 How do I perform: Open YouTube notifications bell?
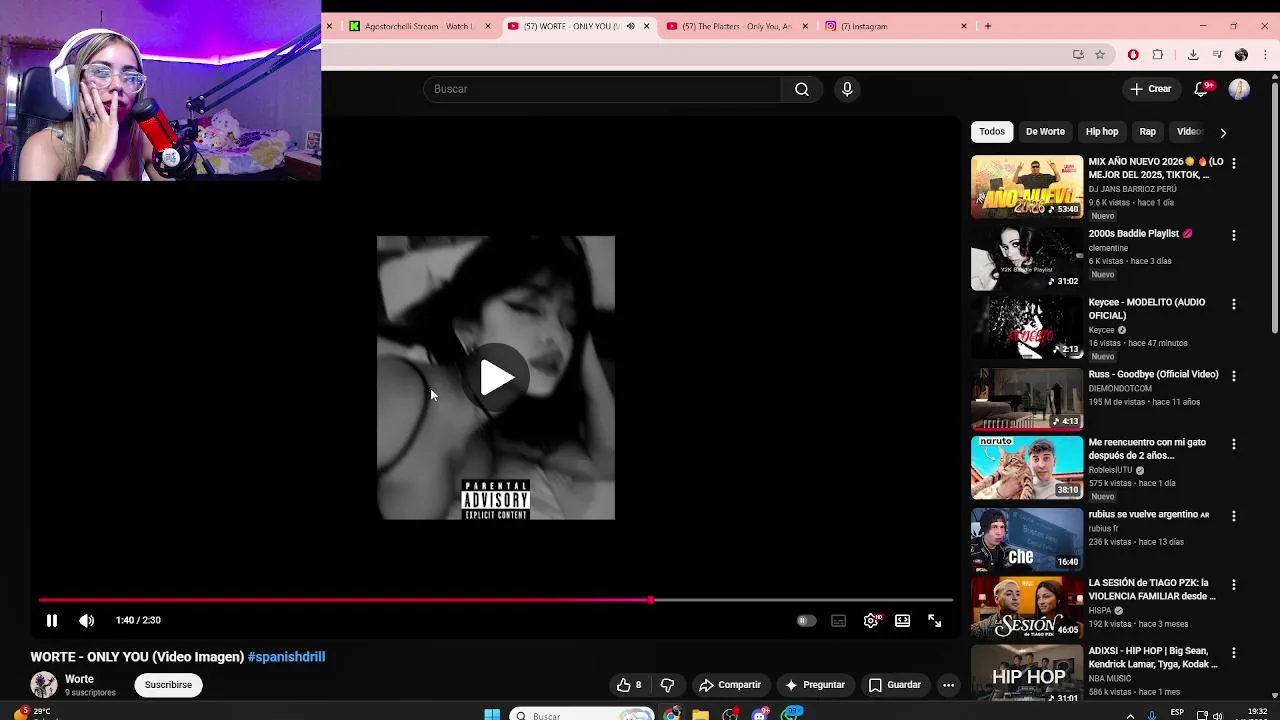[x=1202, y=89]
